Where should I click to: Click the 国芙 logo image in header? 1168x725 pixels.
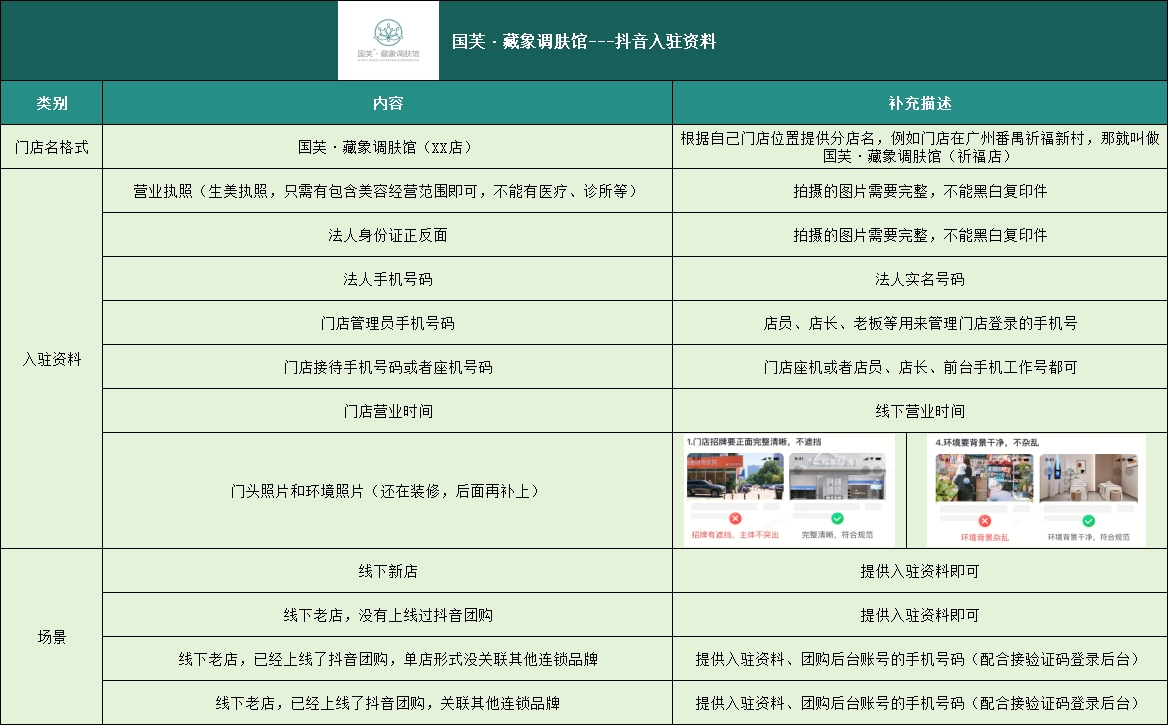388,41
